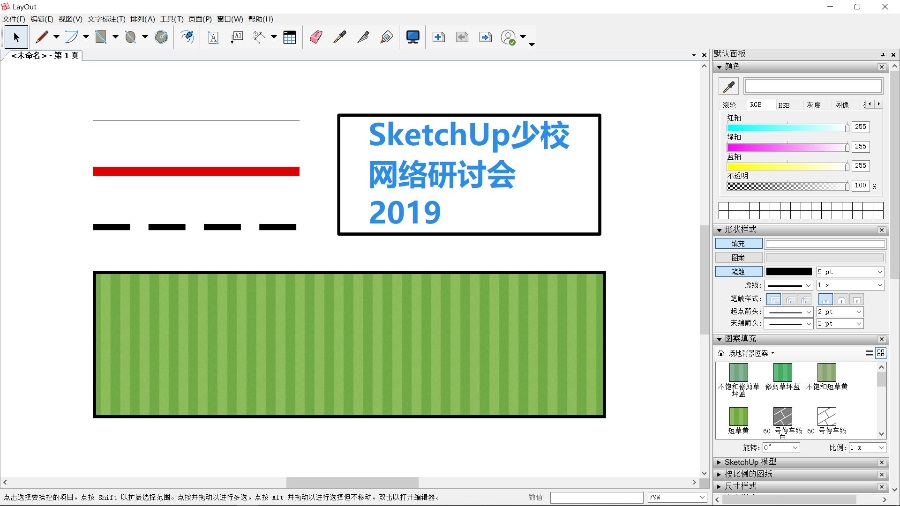The image size is (900, 506).
Task: Select the bevel corner stroke style
Action: 805,299
